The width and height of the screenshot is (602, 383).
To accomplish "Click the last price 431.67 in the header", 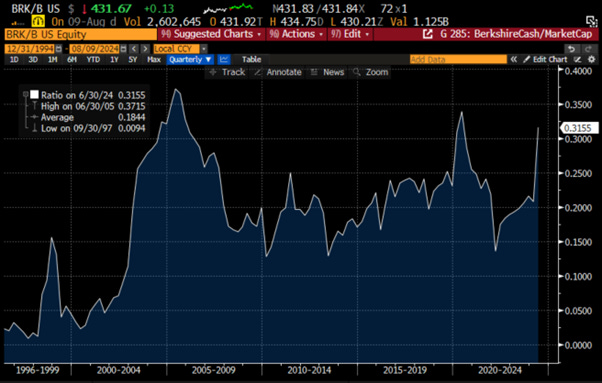I will [111, 8].
